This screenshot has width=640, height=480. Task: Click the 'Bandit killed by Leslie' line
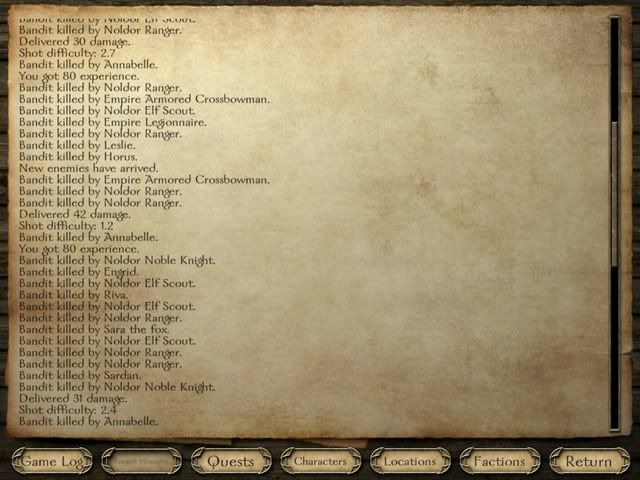pos(77,145)
